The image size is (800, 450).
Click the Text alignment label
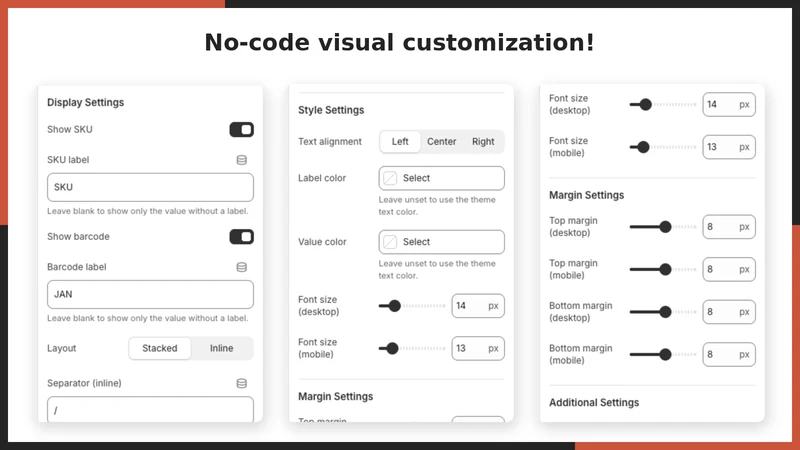[330, 142]
